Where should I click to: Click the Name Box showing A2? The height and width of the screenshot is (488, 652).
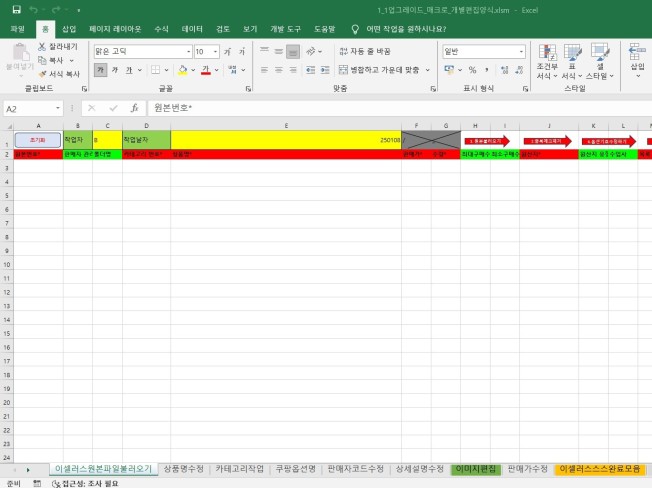(x=30, y=108)
